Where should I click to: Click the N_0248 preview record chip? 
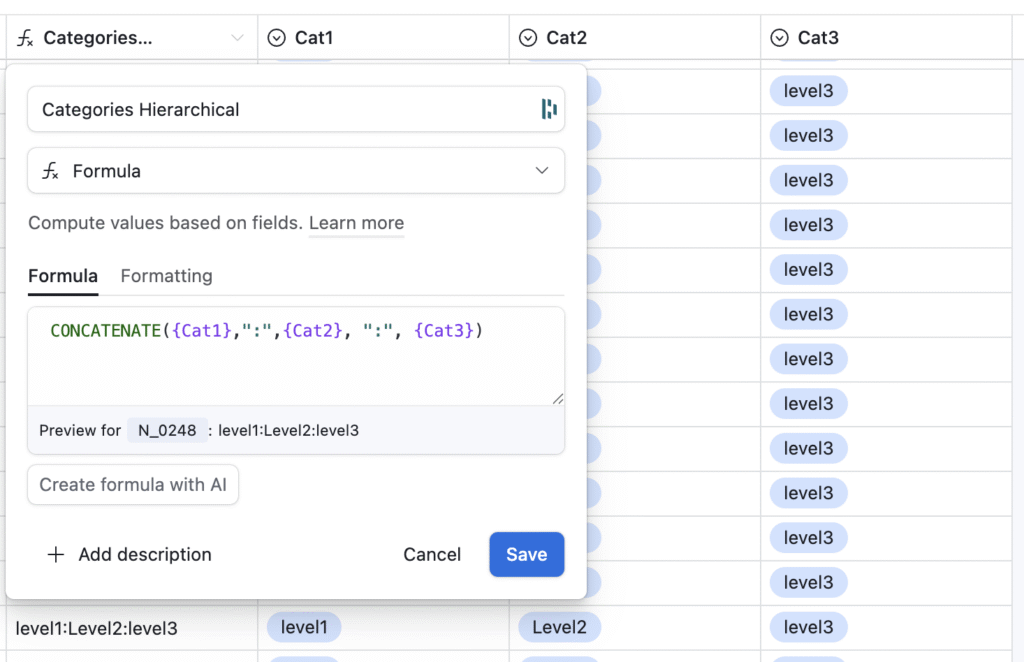167,431
